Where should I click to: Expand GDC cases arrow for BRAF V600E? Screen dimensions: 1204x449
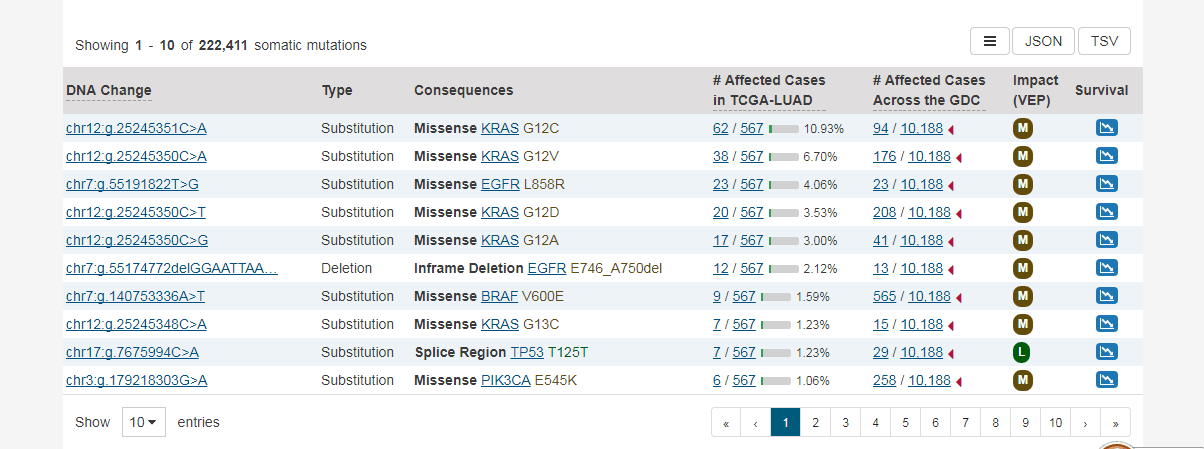click(959, 297)
